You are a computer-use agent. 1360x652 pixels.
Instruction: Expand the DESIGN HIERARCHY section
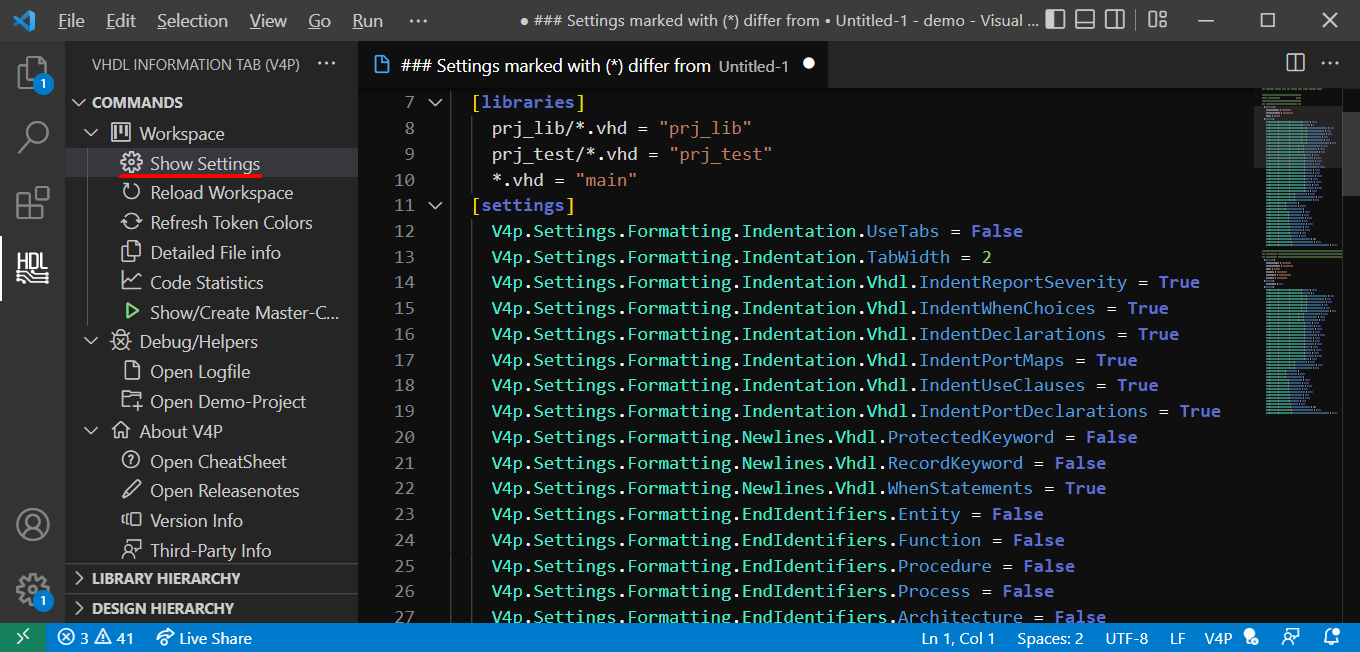pos(81,608)
